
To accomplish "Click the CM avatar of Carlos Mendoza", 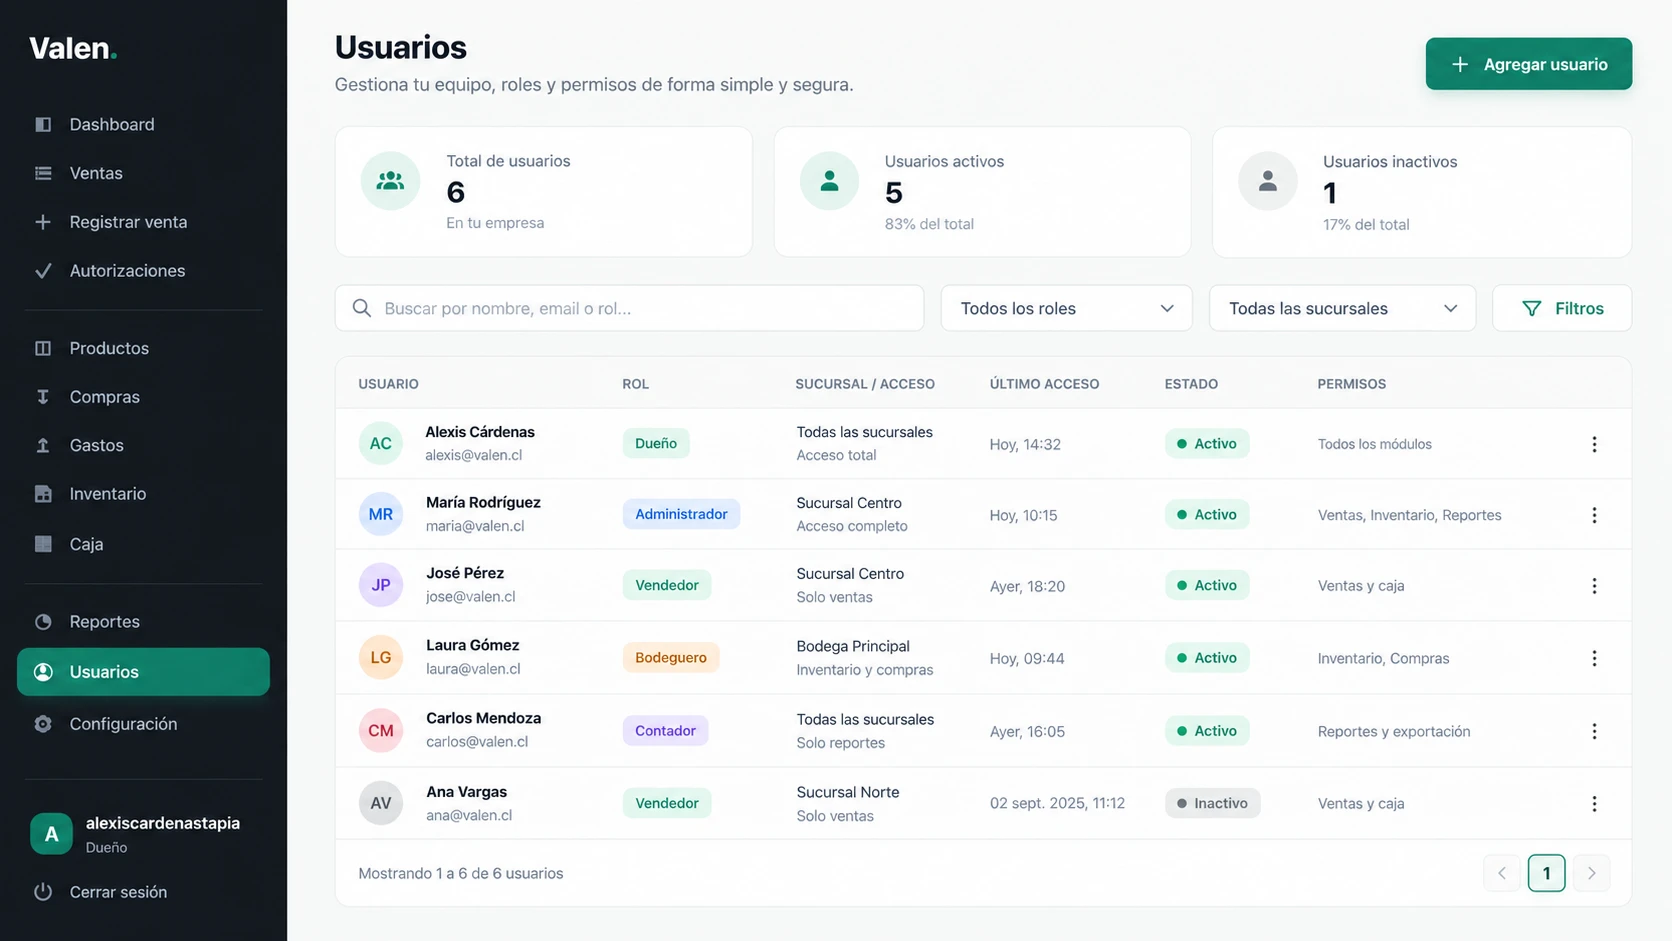I will coord(381,730).
